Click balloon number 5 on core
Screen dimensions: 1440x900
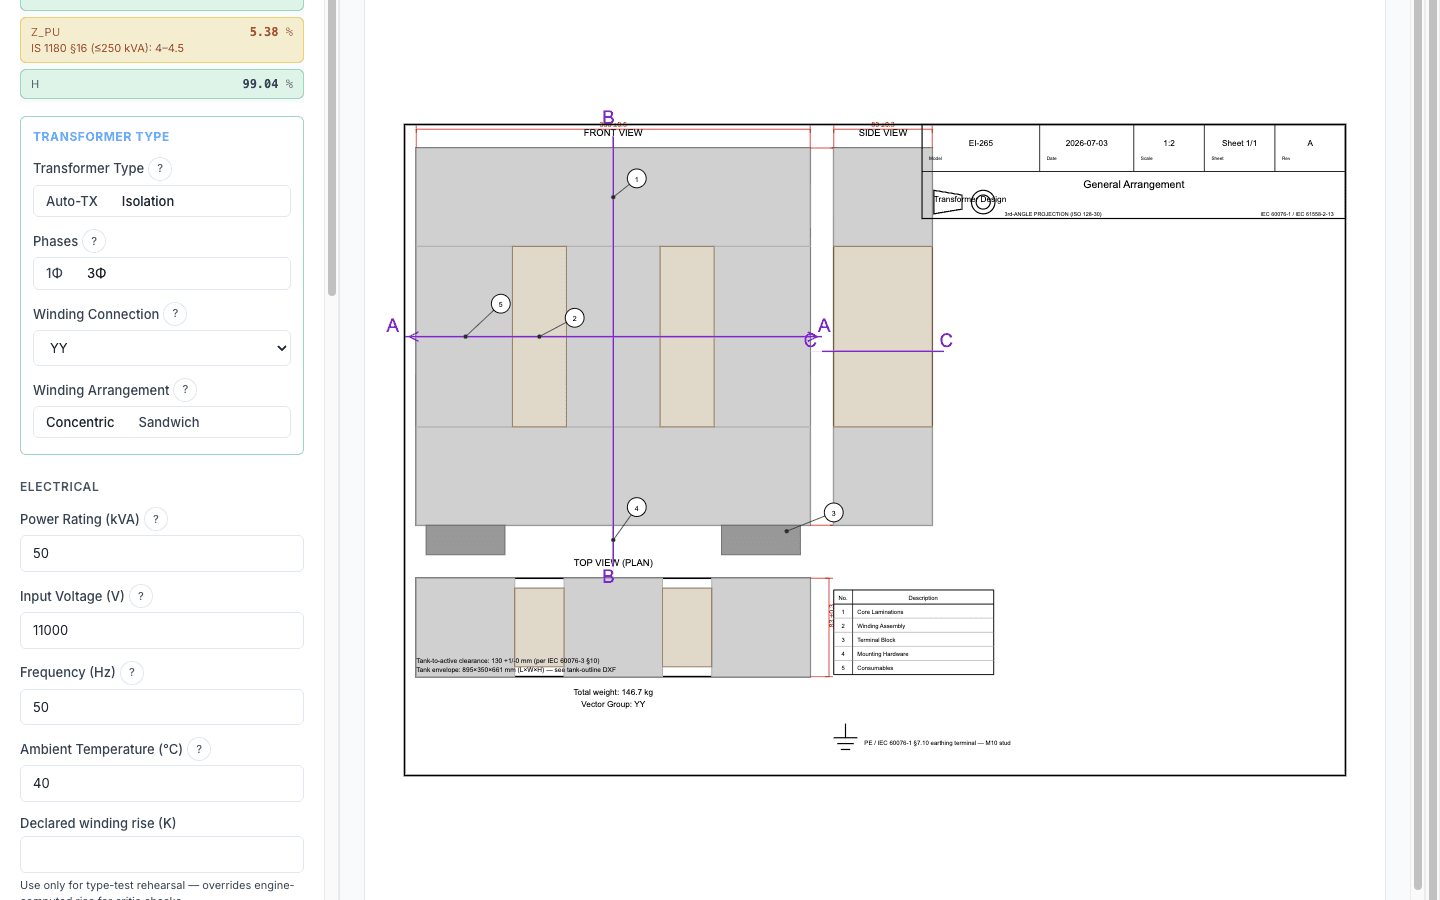[501, 304]
